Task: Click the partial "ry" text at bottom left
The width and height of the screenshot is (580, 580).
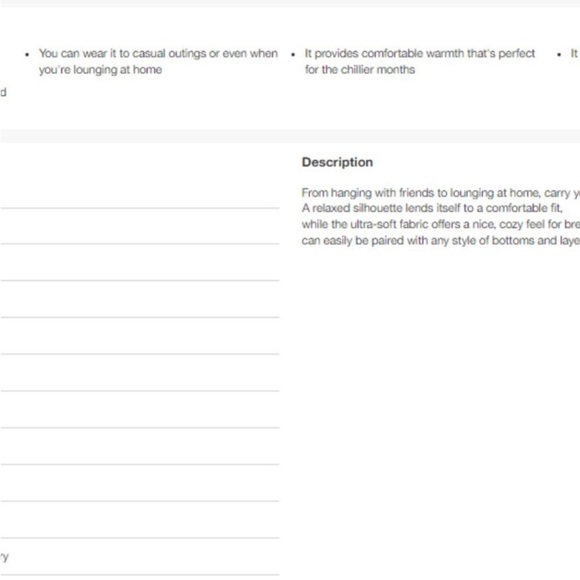Action: click(x=4, y=557)
